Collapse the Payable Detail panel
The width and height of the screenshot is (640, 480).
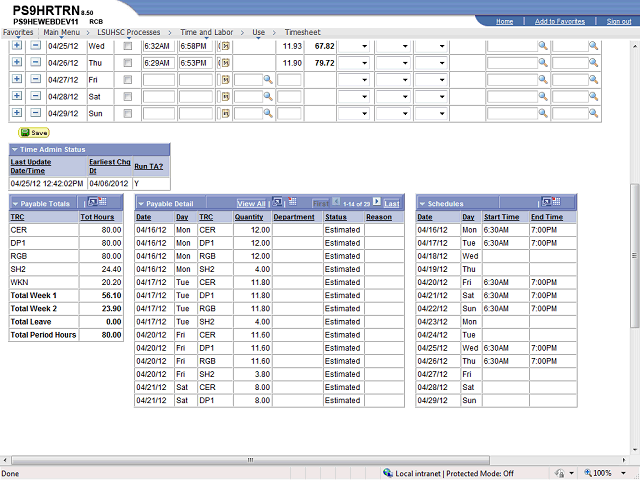[x=141, y=203]
